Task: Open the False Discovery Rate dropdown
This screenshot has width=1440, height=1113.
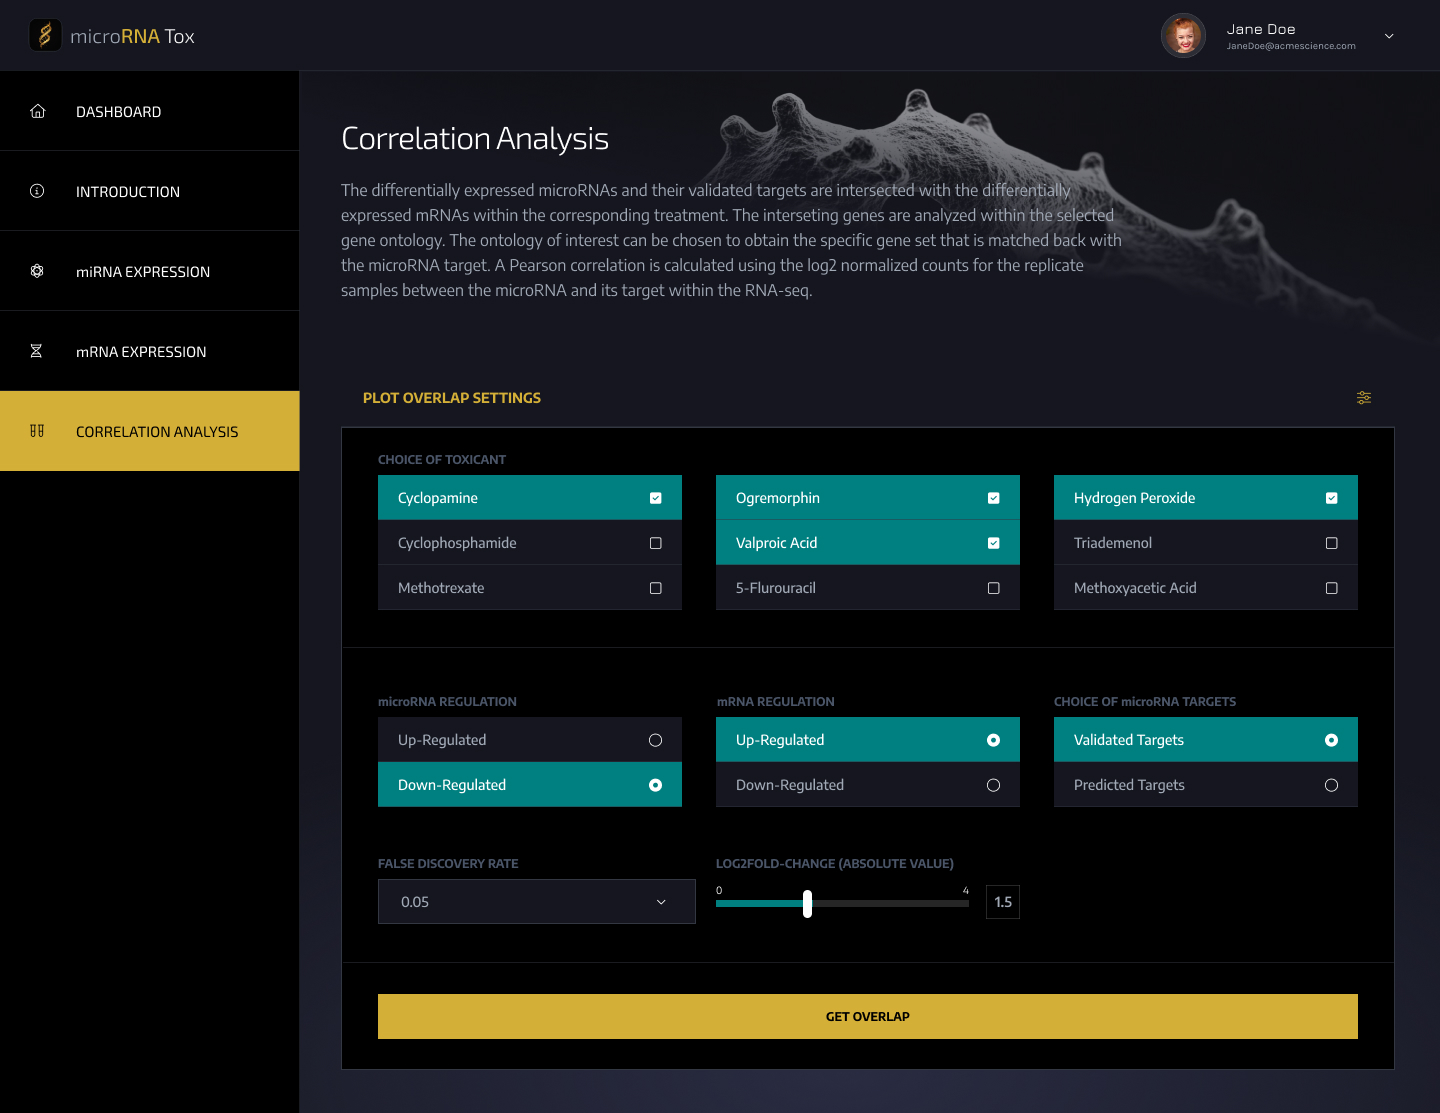Action: click(536, 902)
